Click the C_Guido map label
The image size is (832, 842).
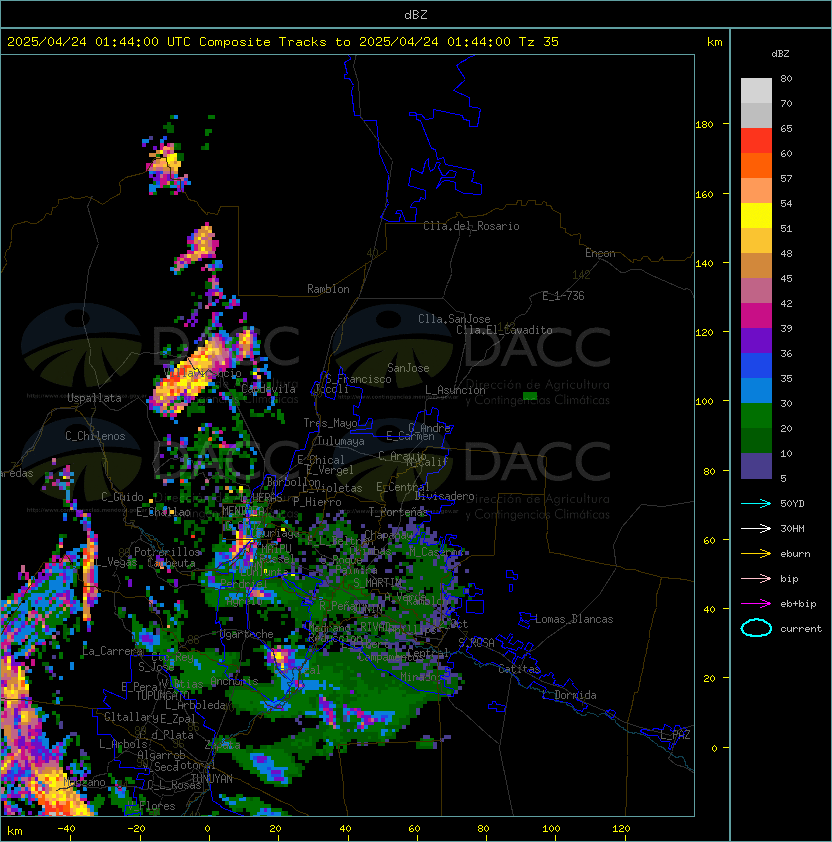tap(122, 497)
